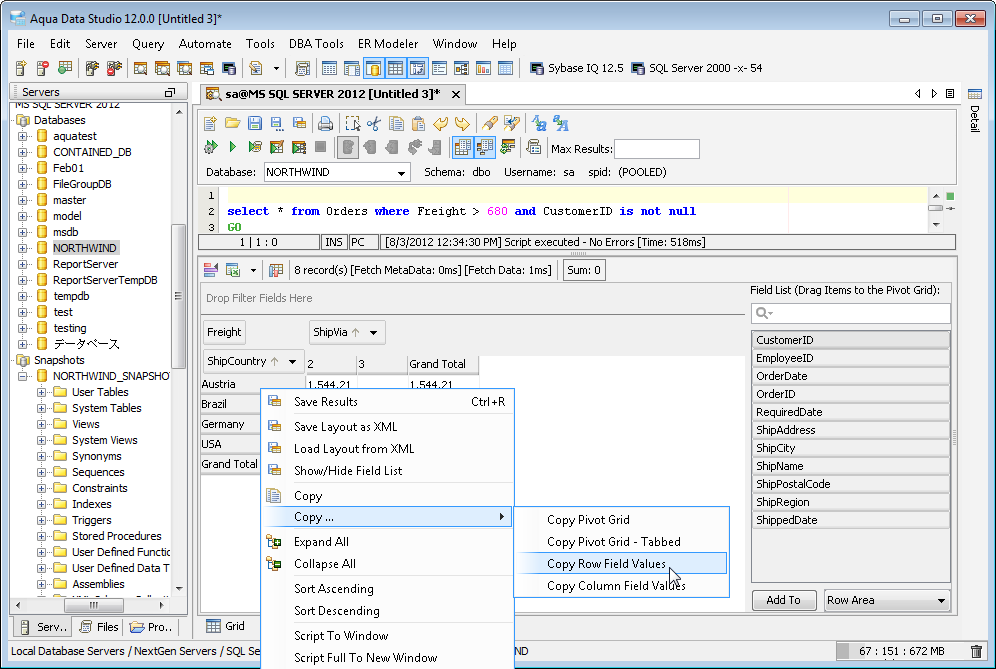
Task: Toggle ShipCountry sort order arrow
Action: coord(275,361)
